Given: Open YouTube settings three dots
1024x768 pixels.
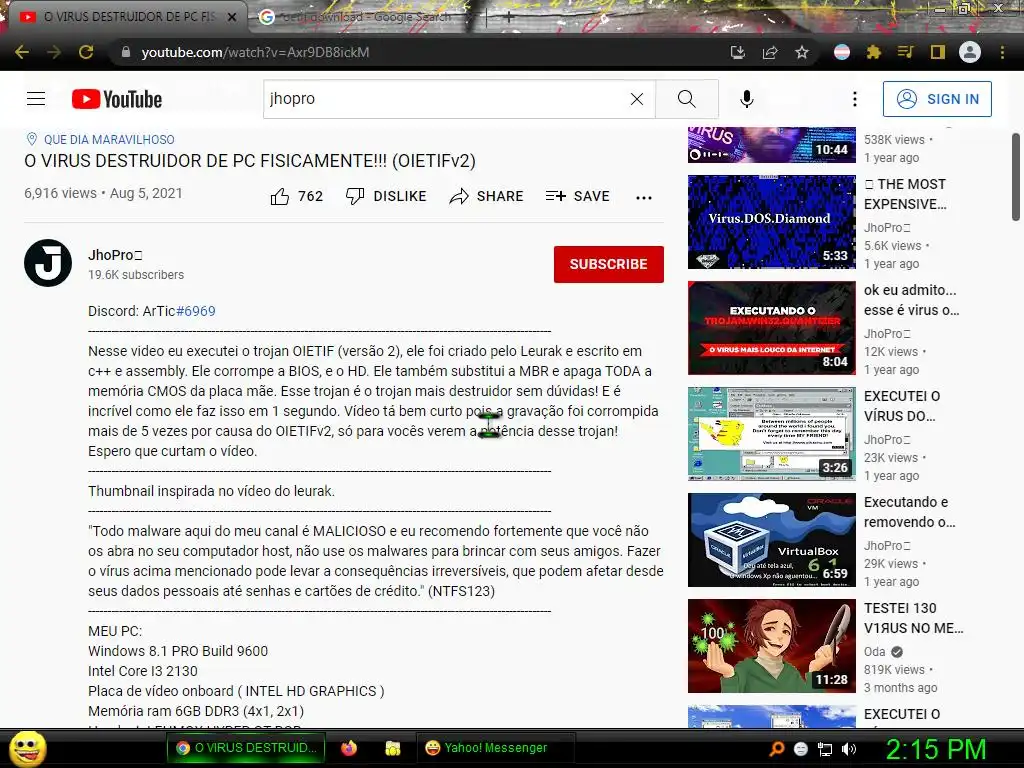Looking at the screenshot, I should point(854,99).
